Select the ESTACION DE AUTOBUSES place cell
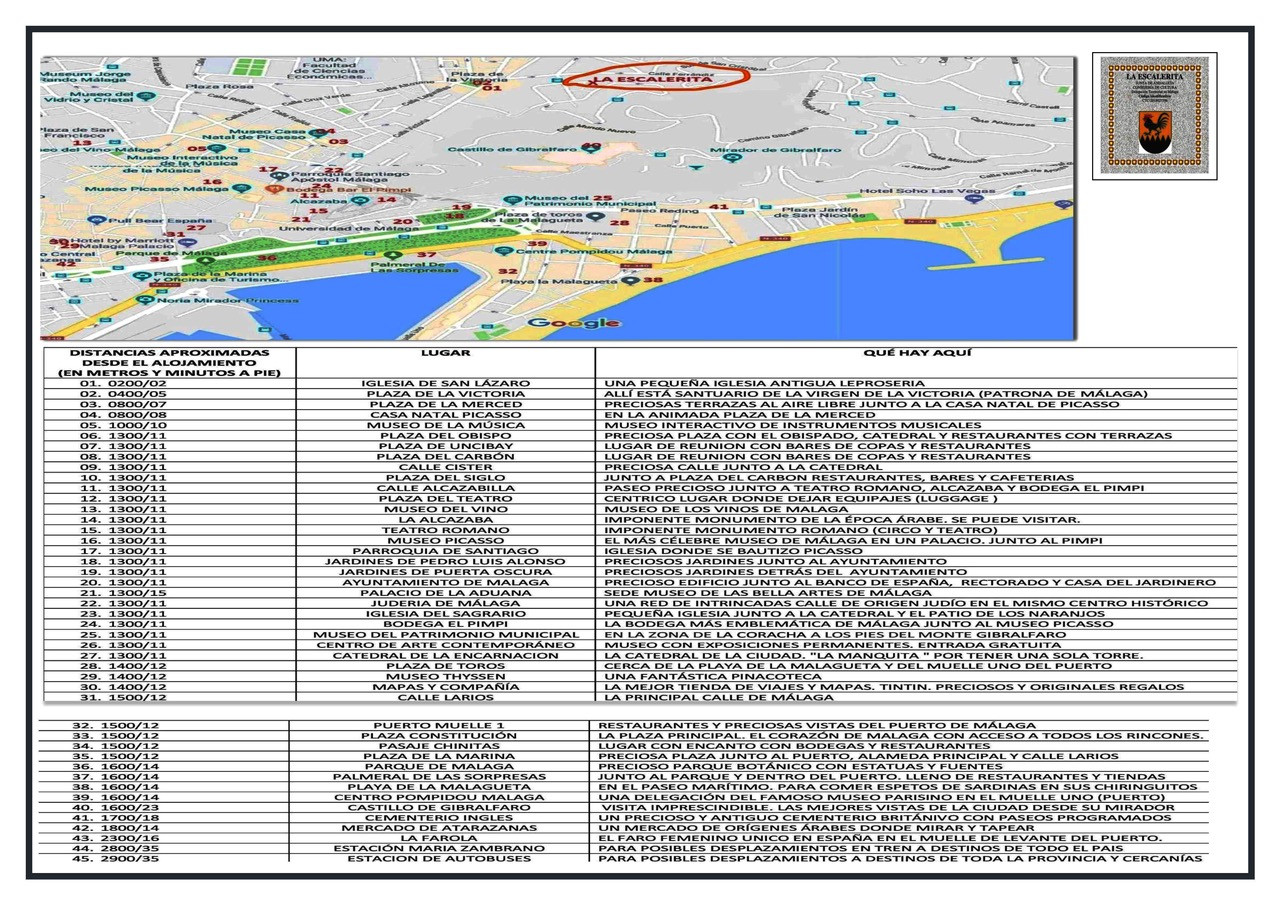This screenshot has width=1280, height=905. pos(439,859)
